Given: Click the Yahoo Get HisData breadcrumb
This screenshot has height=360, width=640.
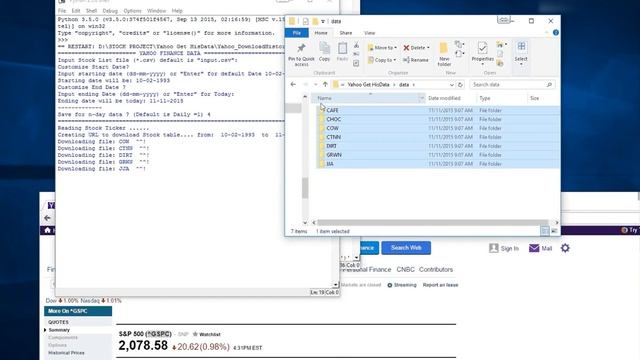Looking at the screenshot, I should click(369, 84).
